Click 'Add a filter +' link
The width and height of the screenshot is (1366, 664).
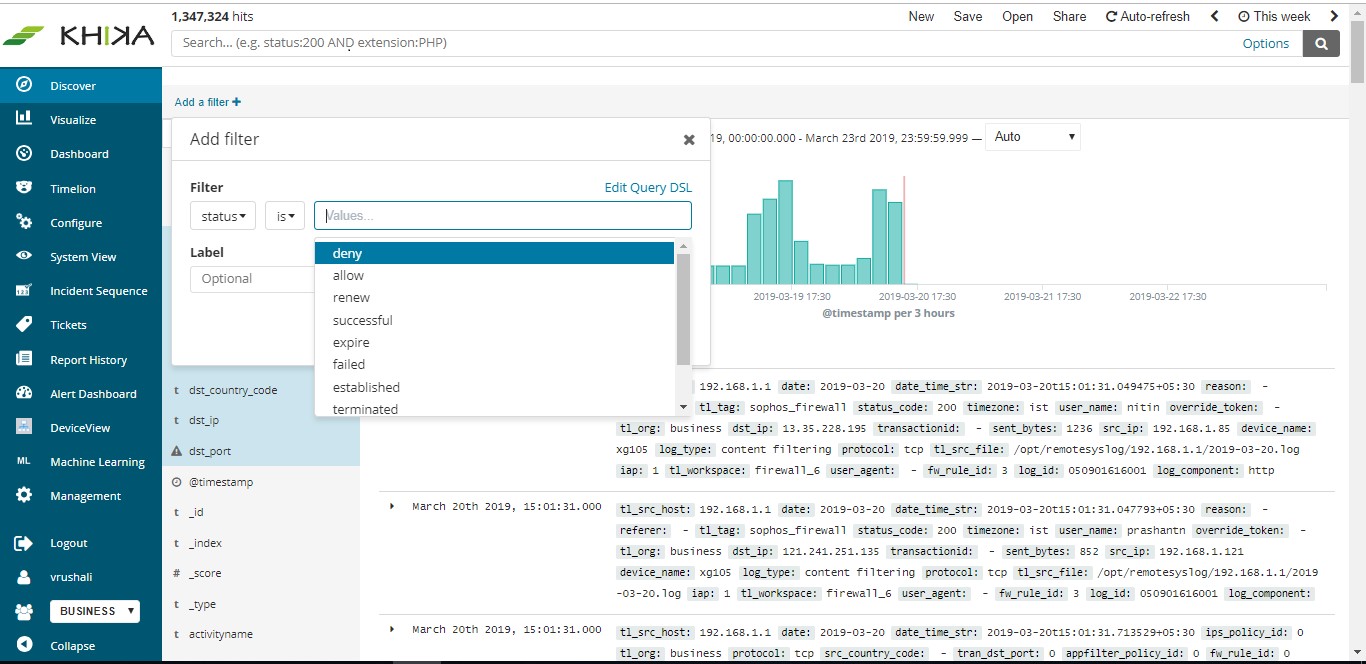pos(207,102)
